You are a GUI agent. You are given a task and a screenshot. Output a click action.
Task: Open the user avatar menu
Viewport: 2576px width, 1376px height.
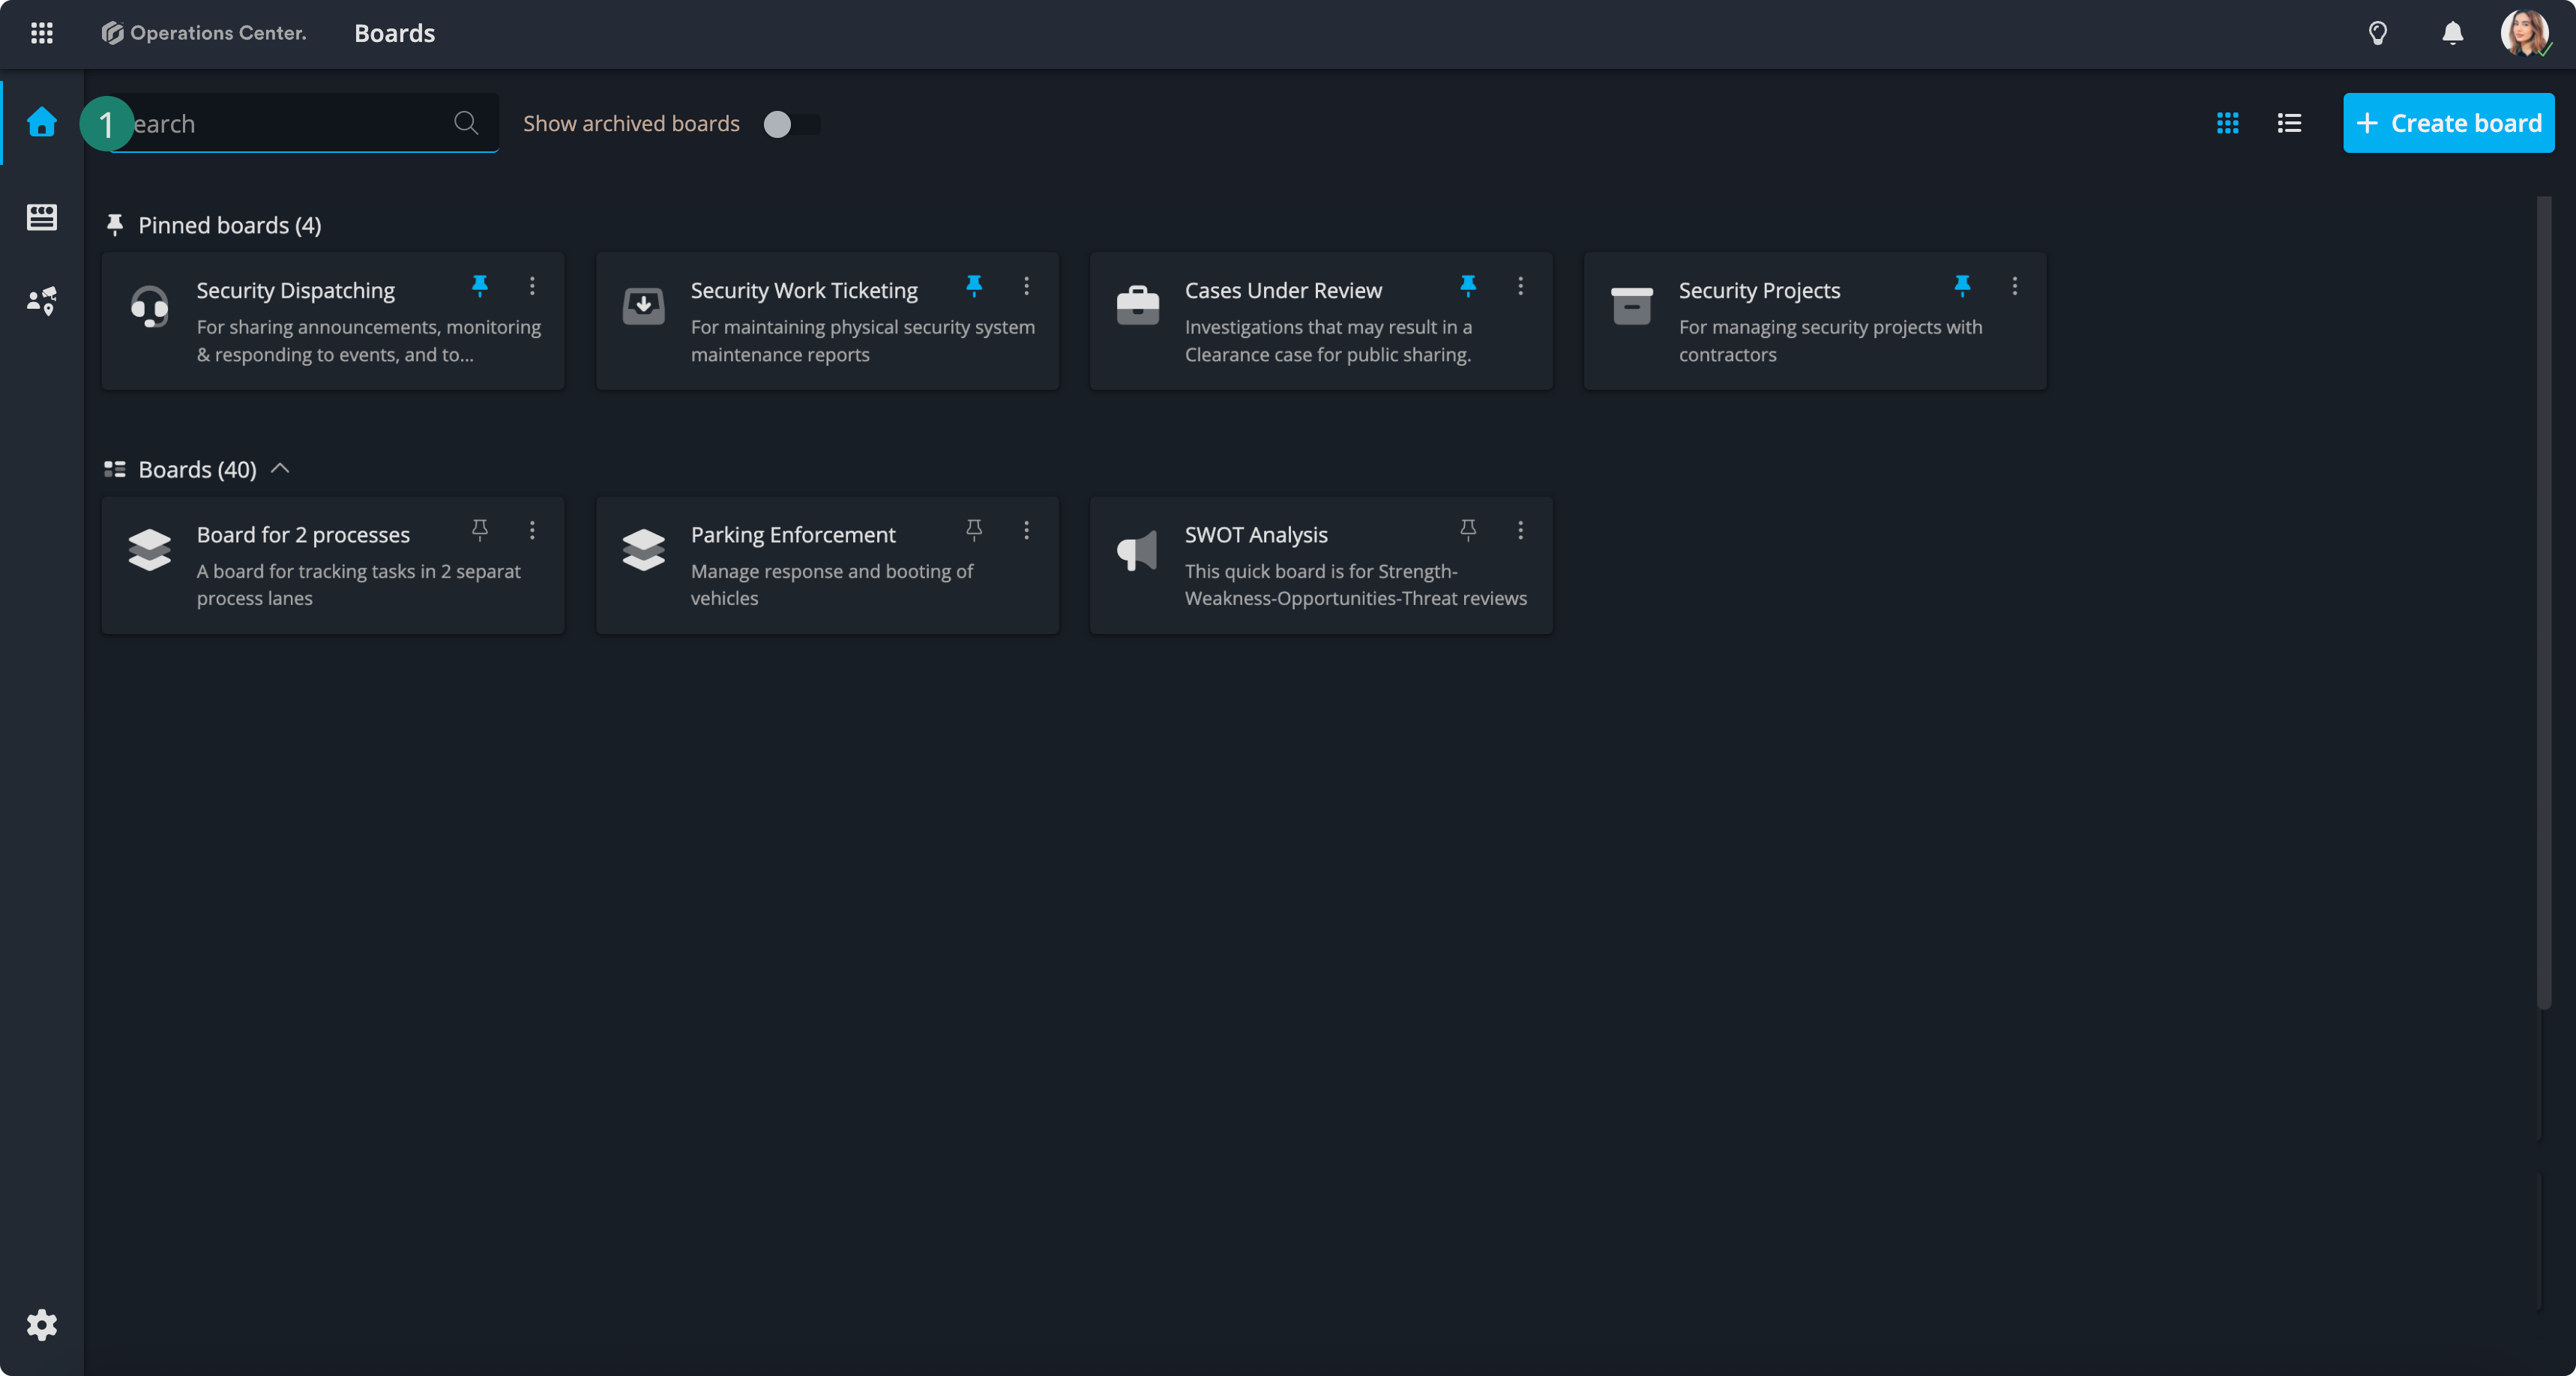click(x=2524, y=33)
